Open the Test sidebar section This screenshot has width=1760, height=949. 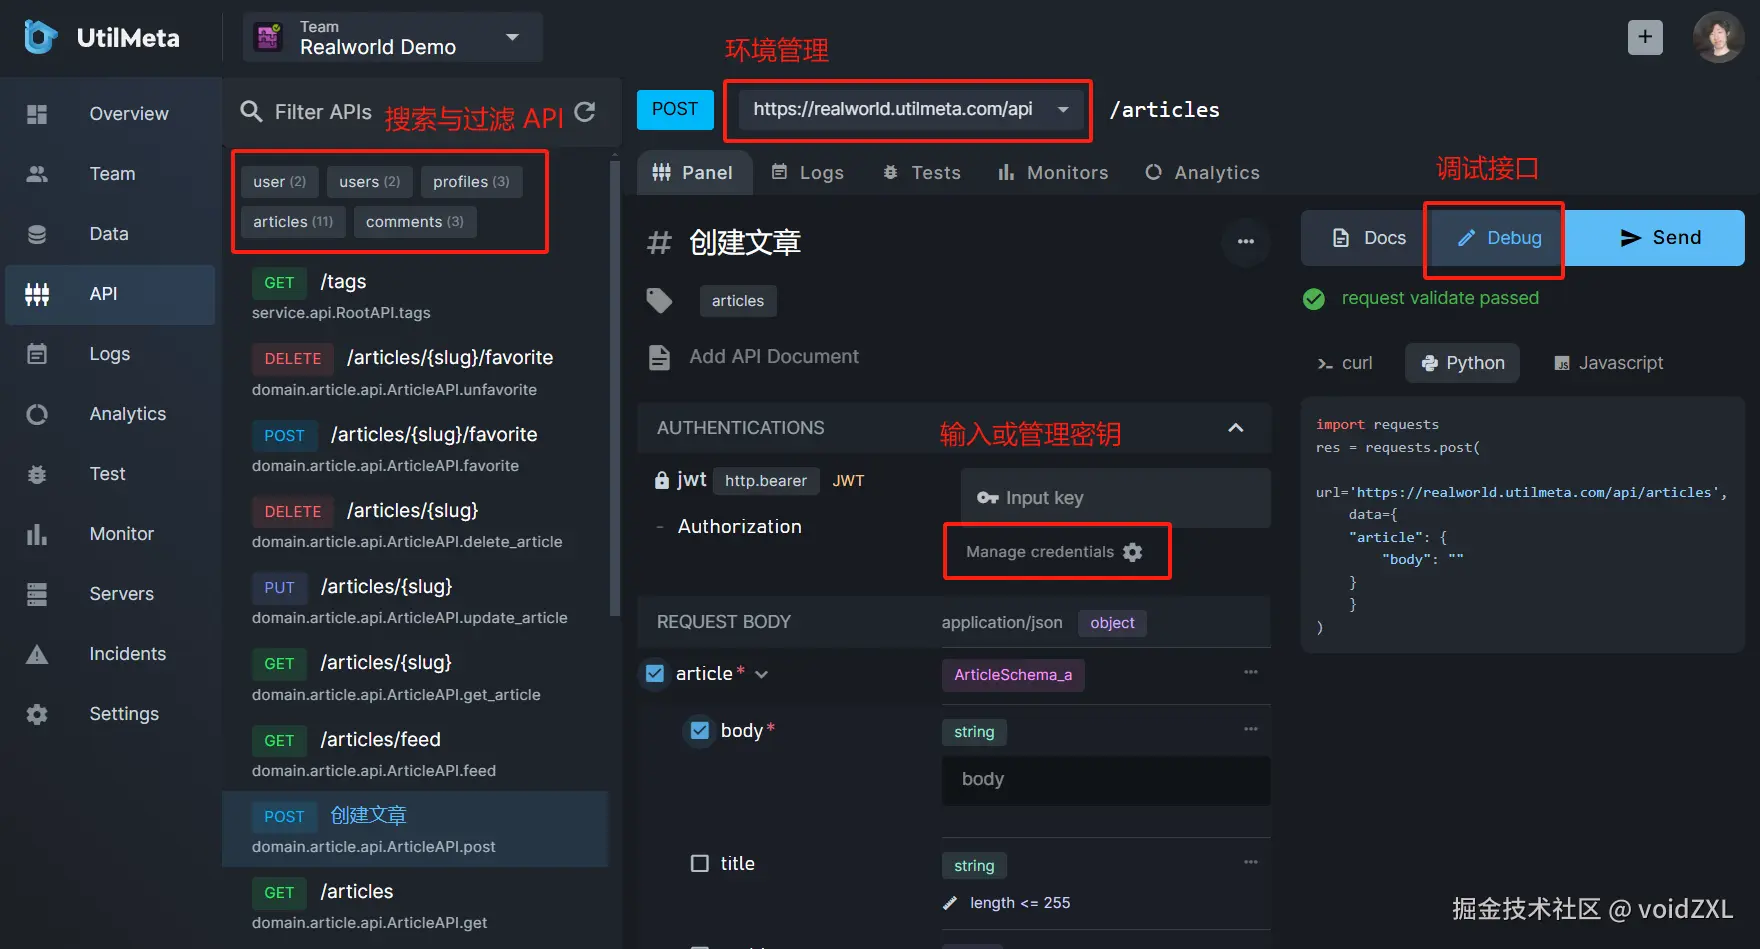(110, 474)
